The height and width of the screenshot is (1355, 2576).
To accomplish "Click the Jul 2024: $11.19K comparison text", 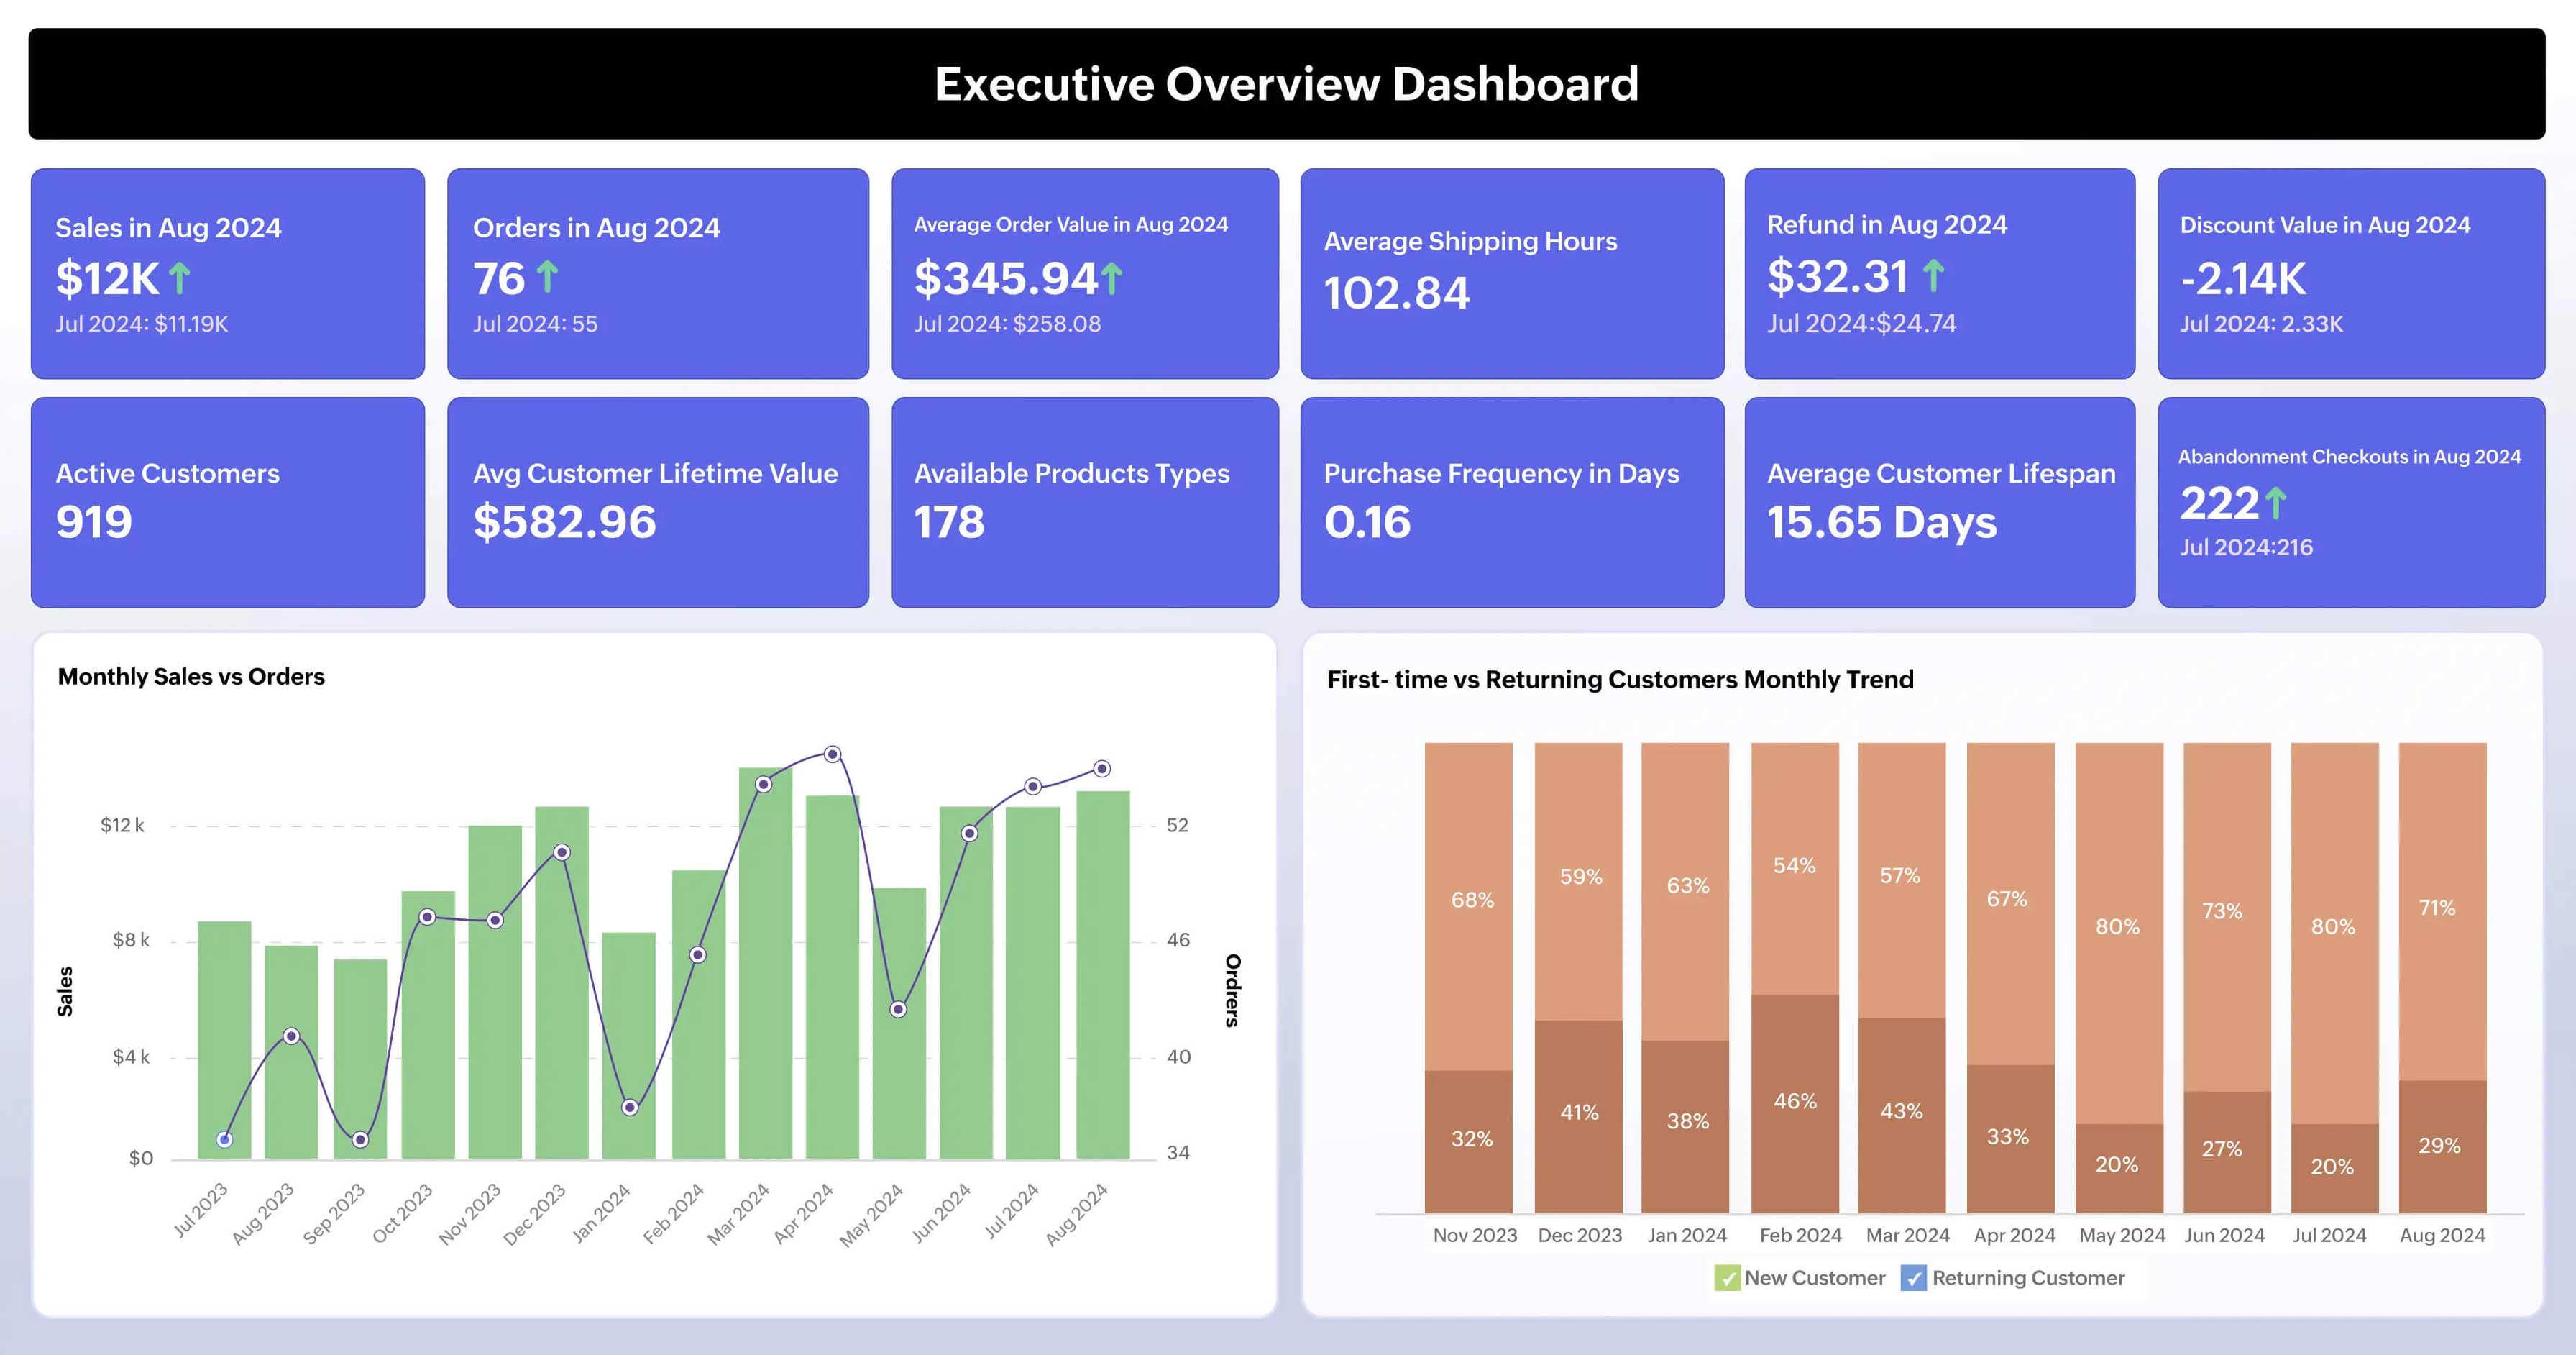I will click(142, 324).
